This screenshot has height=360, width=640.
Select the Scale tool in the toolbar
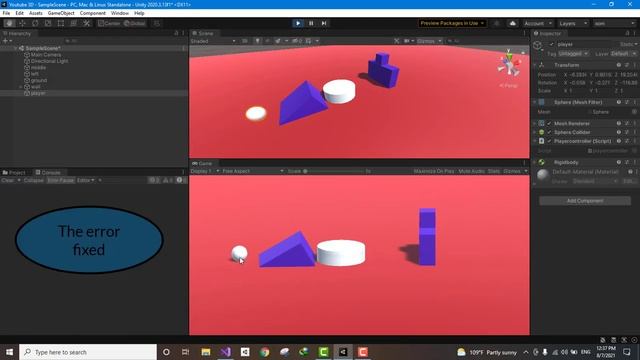click(x=48, y=23)
